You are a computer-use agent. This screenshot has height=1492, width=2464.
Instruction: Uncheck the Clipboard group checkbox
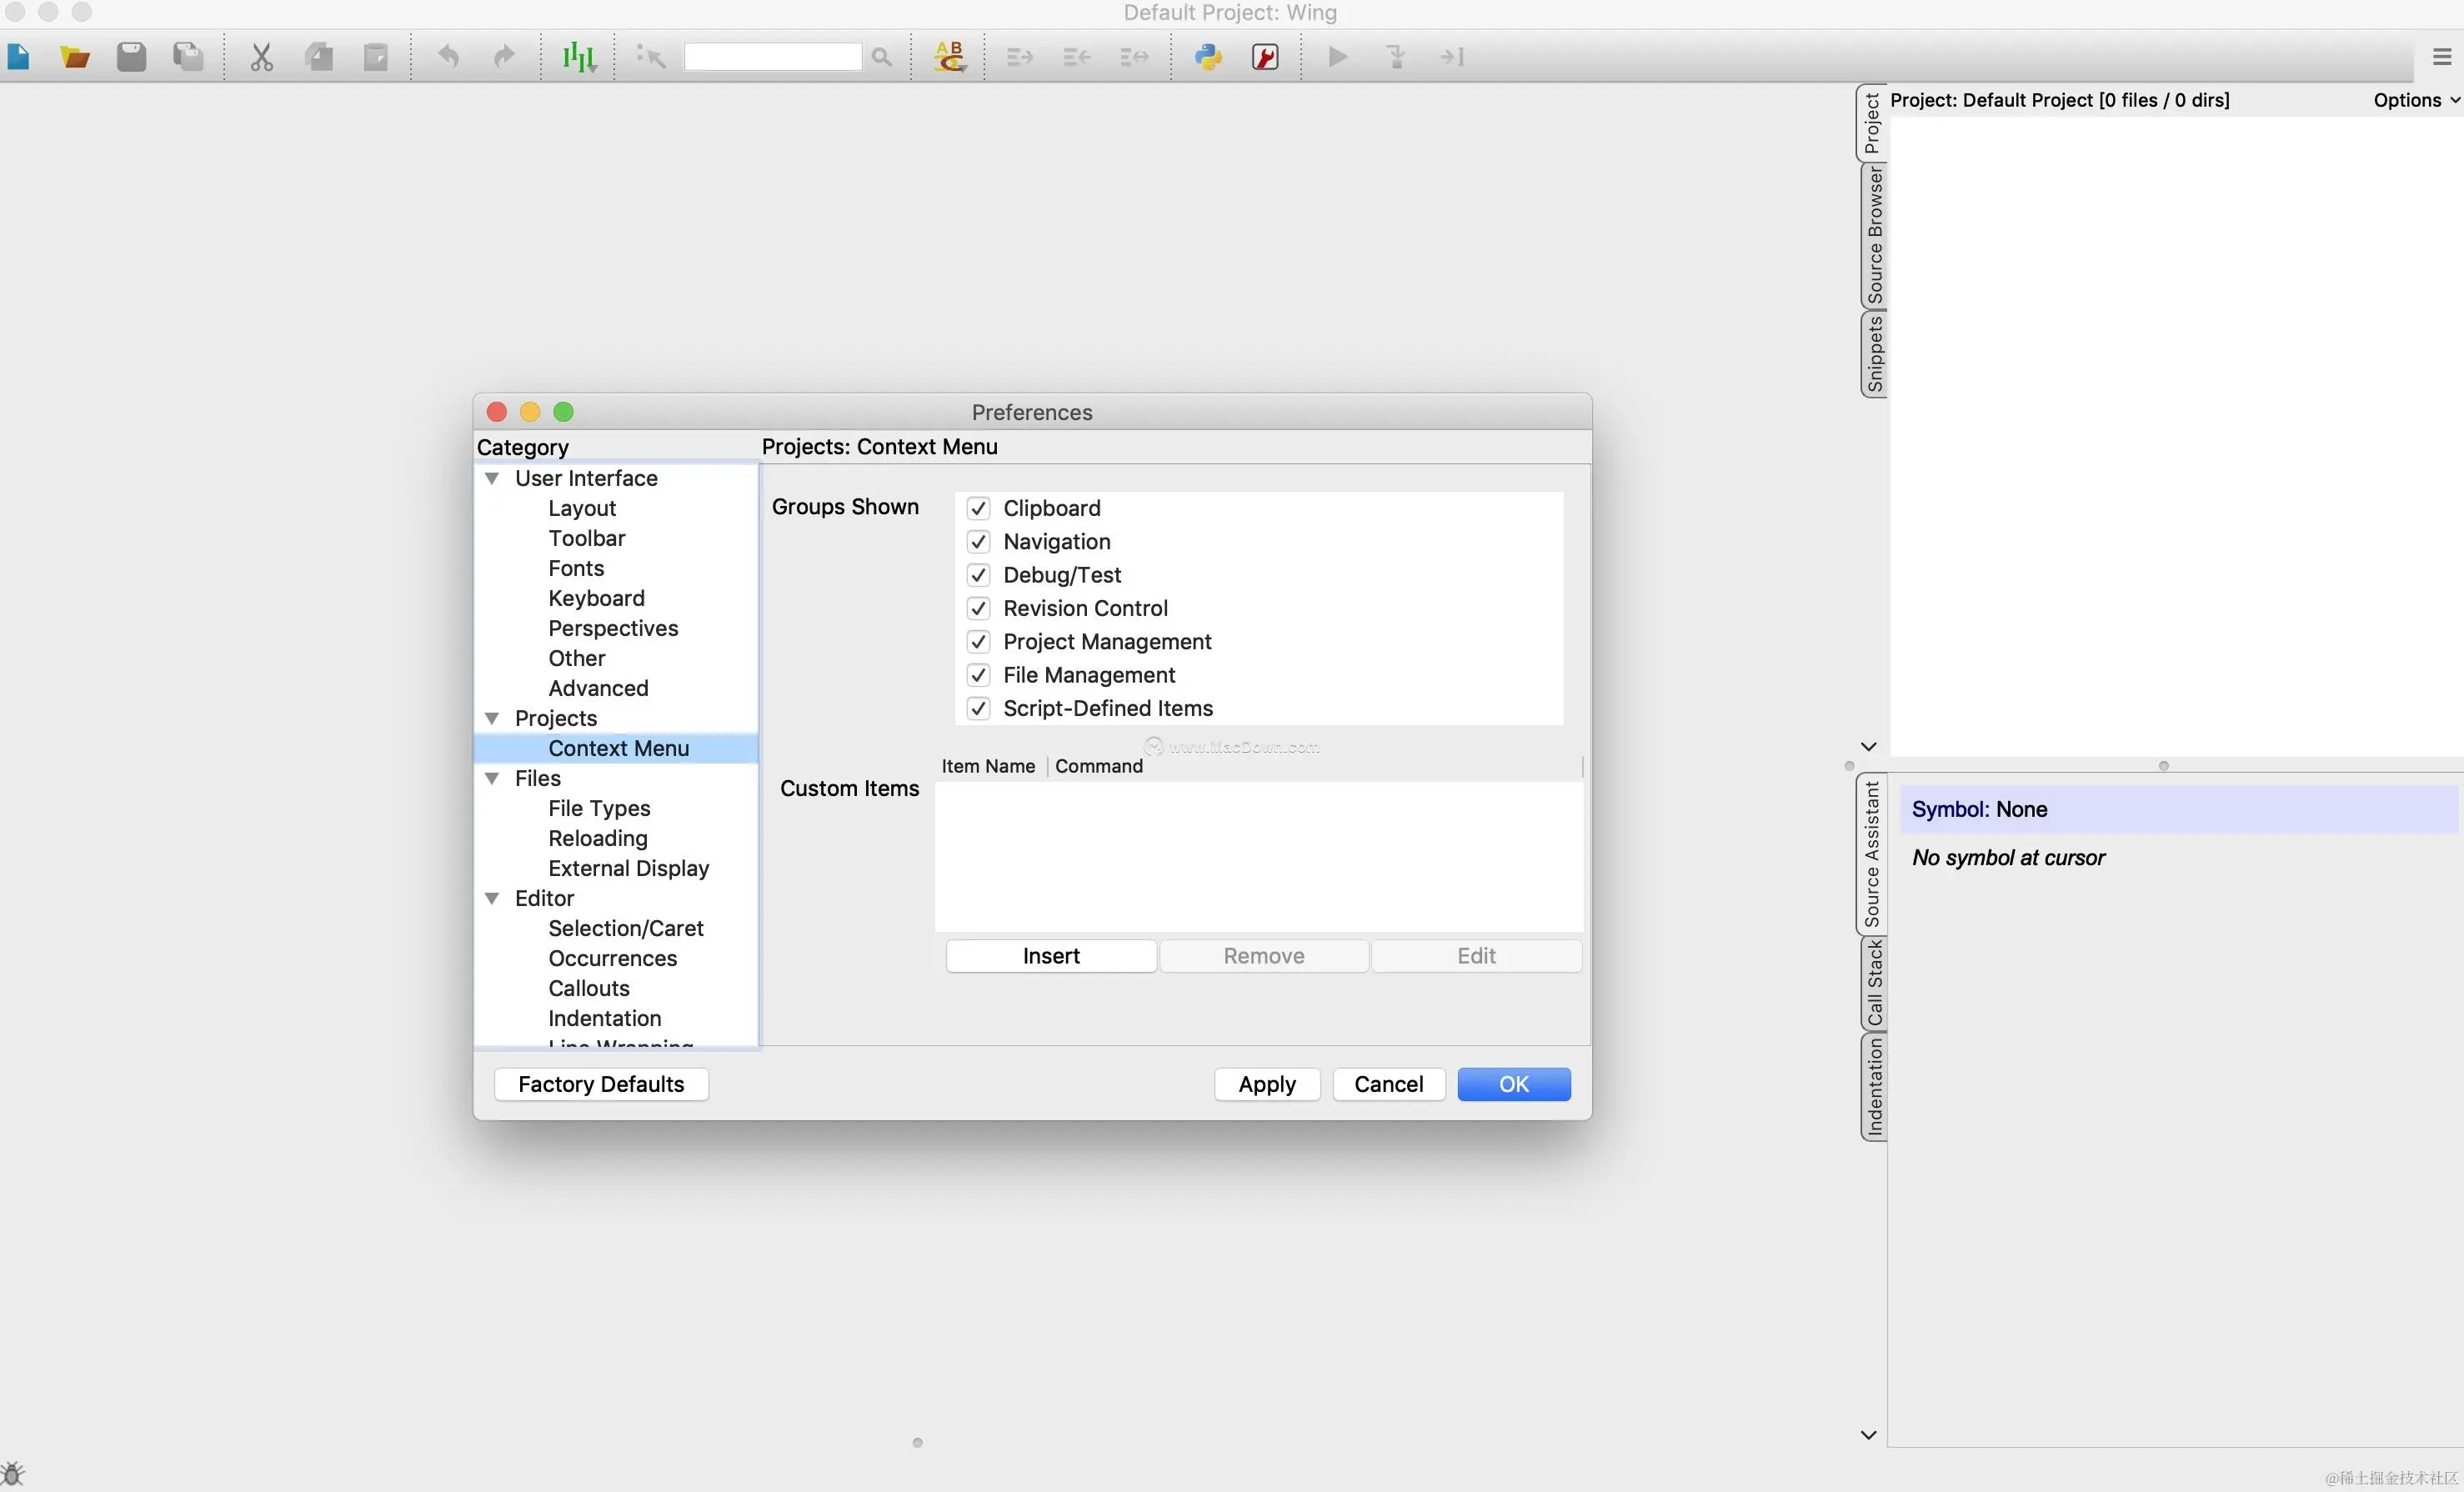click(x=978, y=509)
